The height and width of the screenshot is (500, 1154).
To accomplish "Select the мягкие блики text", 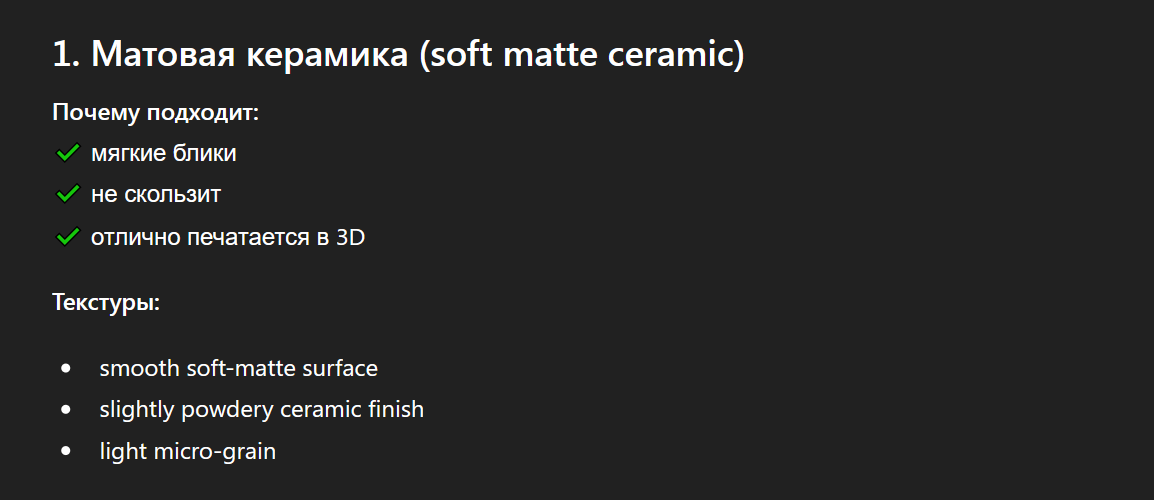I will [x=164, y=154].
